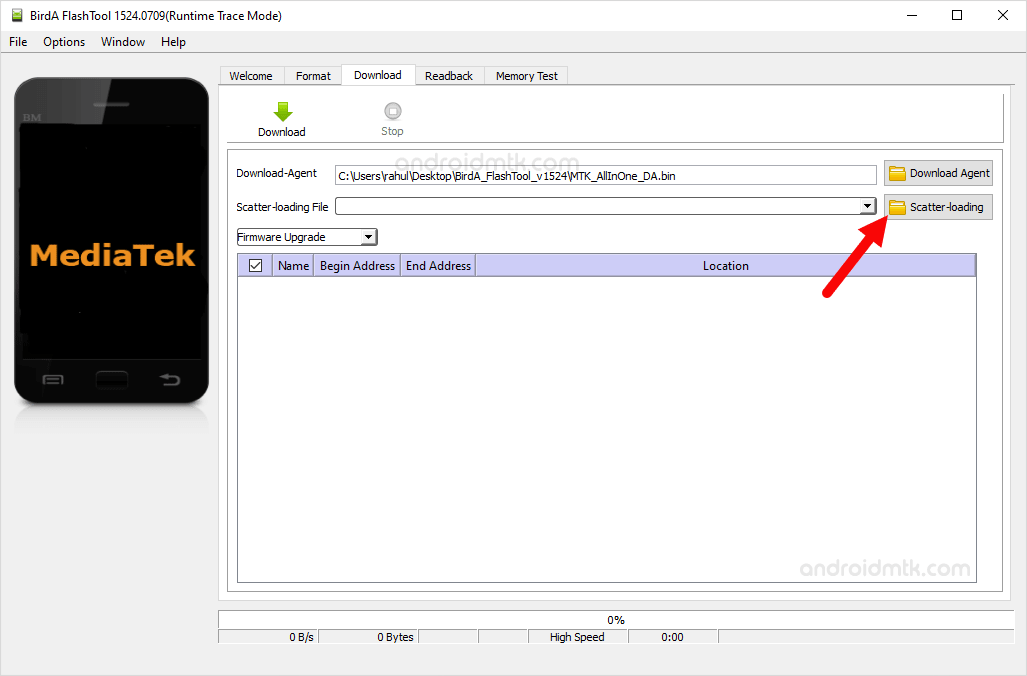1027x676 pixels.
Task: Click the green Download arrow icon
Action: tap(282, 112)
